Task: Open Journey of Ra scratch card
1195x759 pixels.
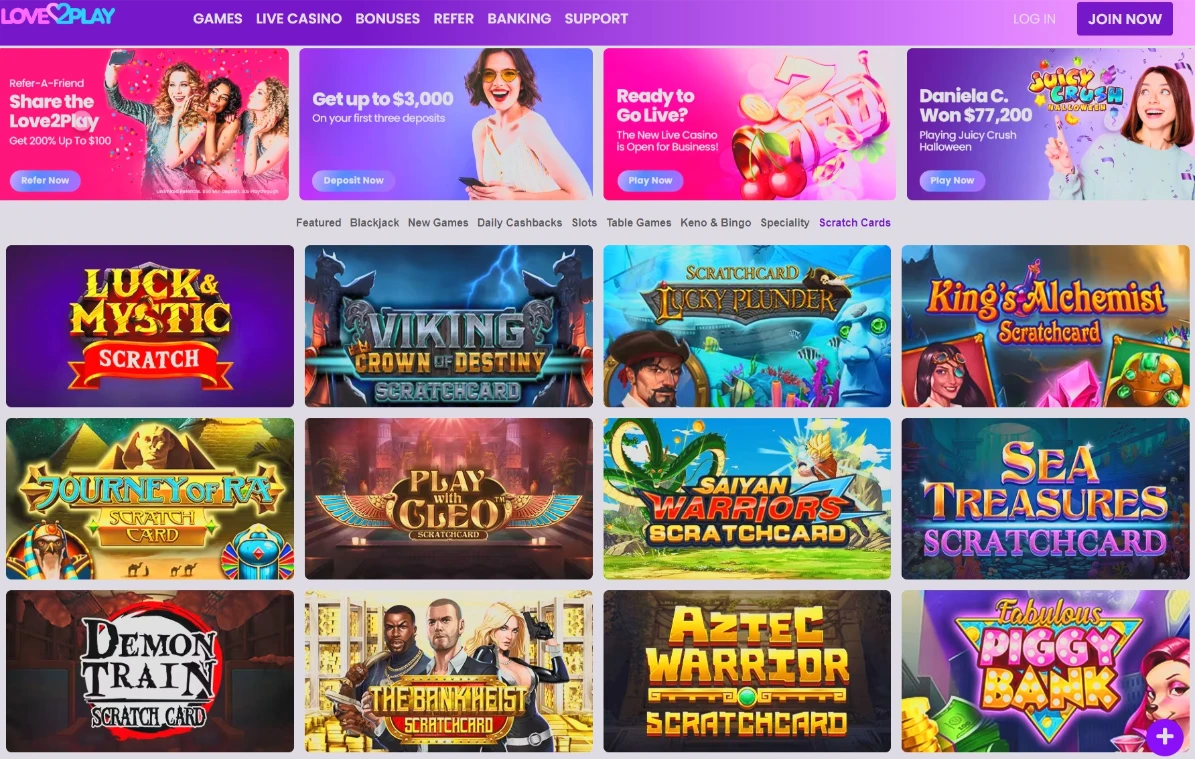Action: (149, 498)
